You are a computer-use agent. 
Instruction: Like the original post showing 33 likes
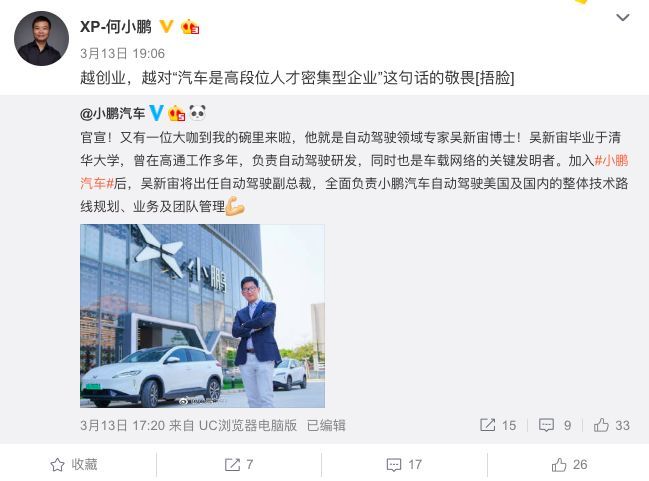612,425
